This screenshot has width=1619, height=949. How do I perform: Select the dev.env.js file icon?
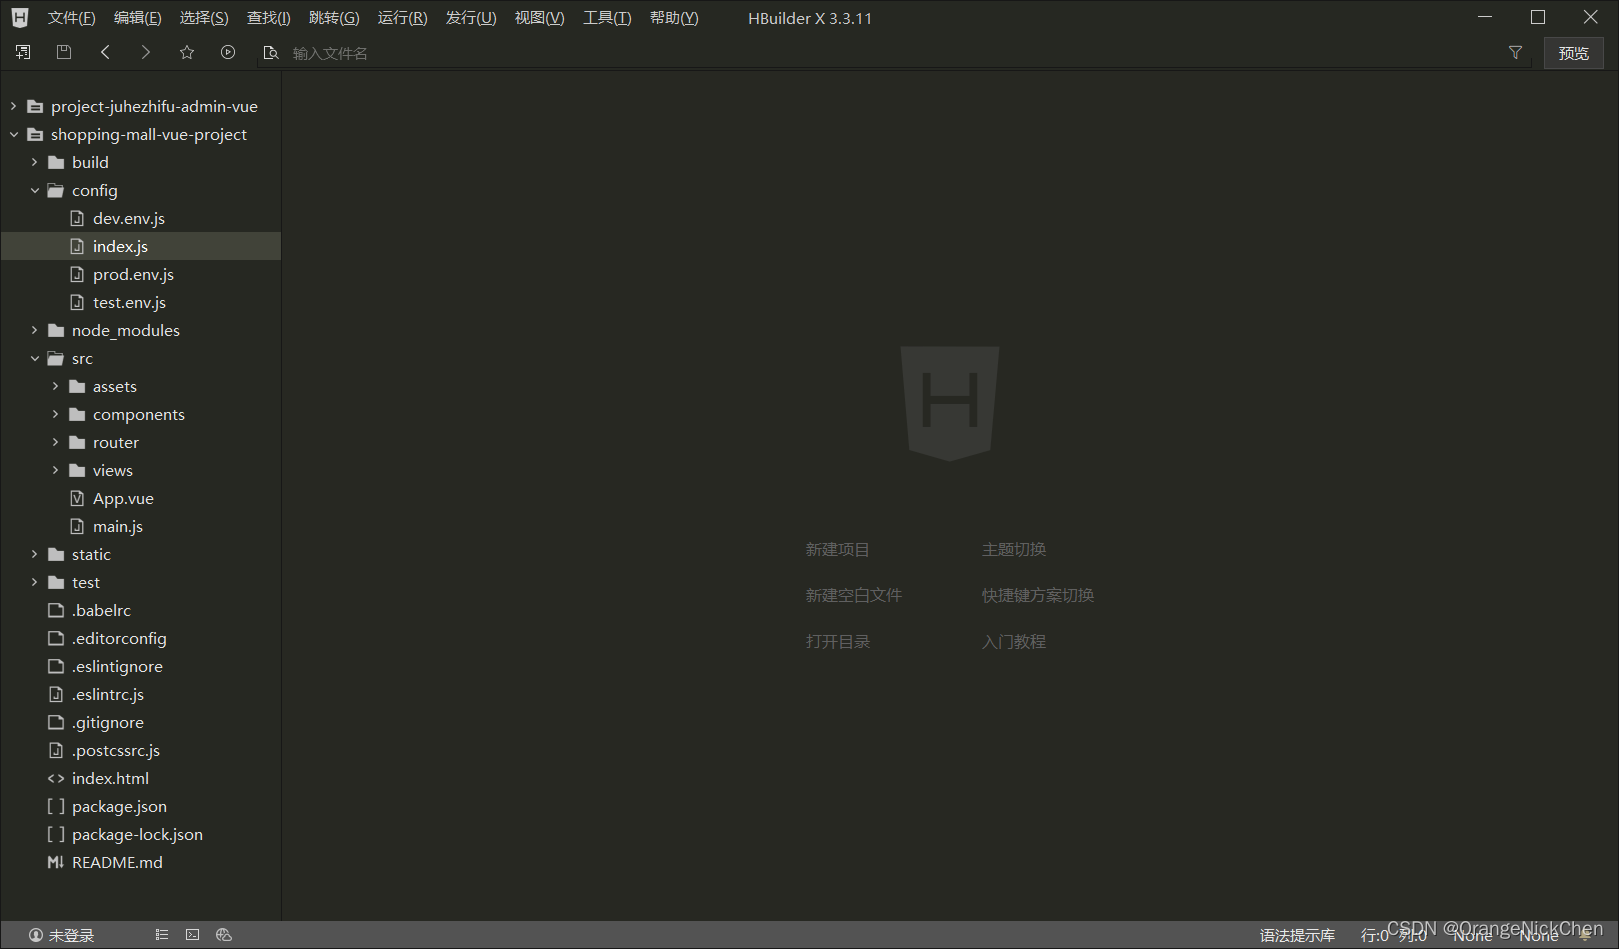click(77, 218)
